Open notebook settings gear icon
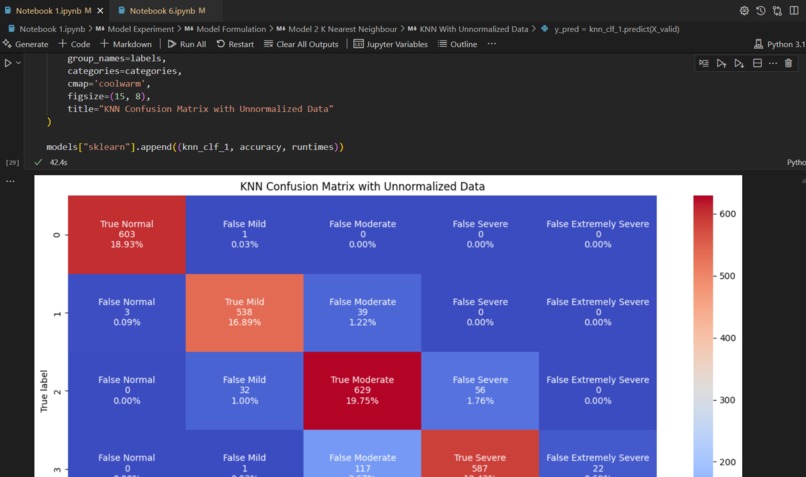806x477 pixels. click(x=744, y=10)
